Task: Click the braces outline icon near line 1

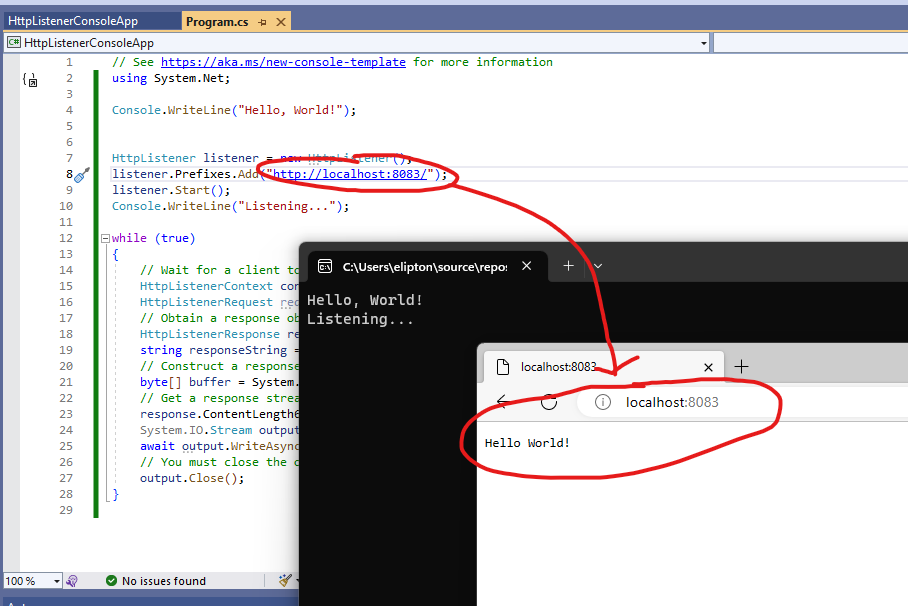Action: [31, 80]
